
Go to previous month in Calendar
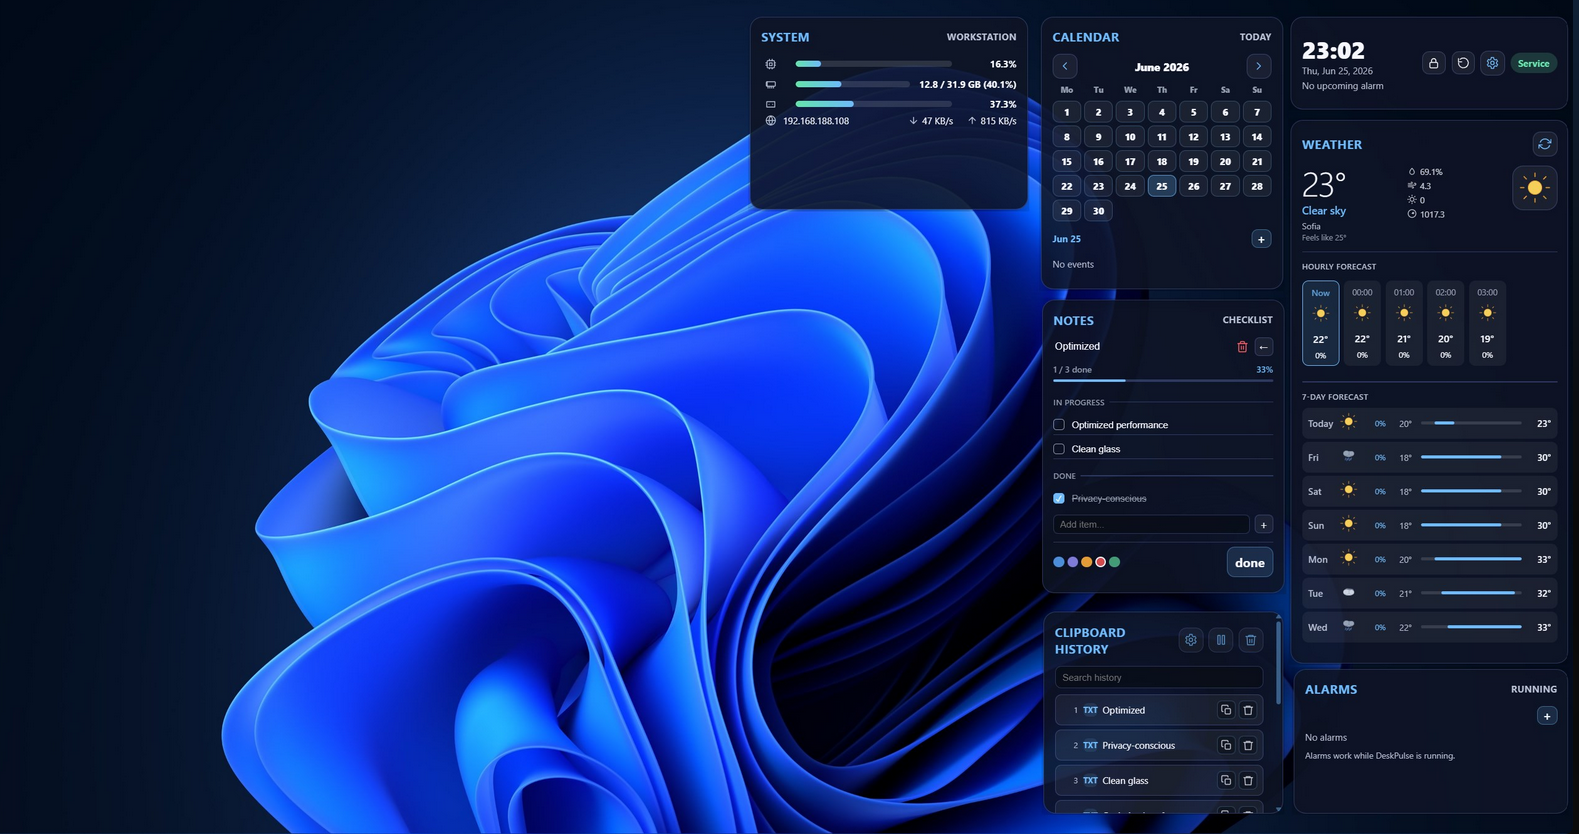(1065, 66)
